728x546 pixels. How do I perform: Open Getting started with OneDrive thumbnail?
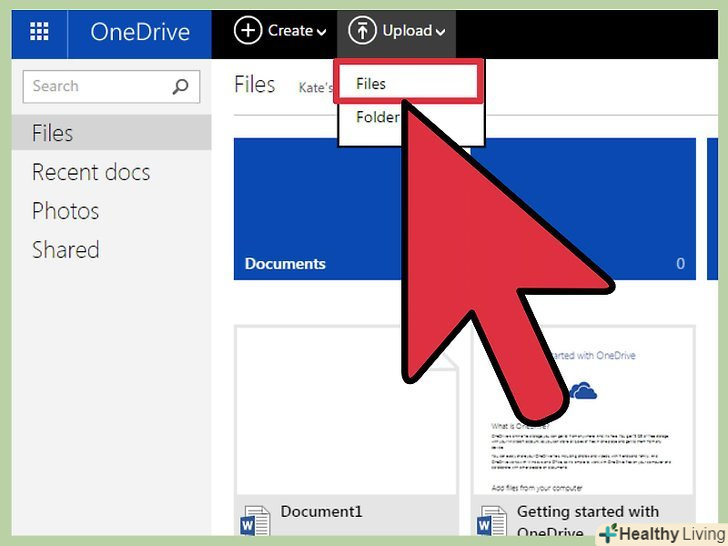[x=583, y=410]
